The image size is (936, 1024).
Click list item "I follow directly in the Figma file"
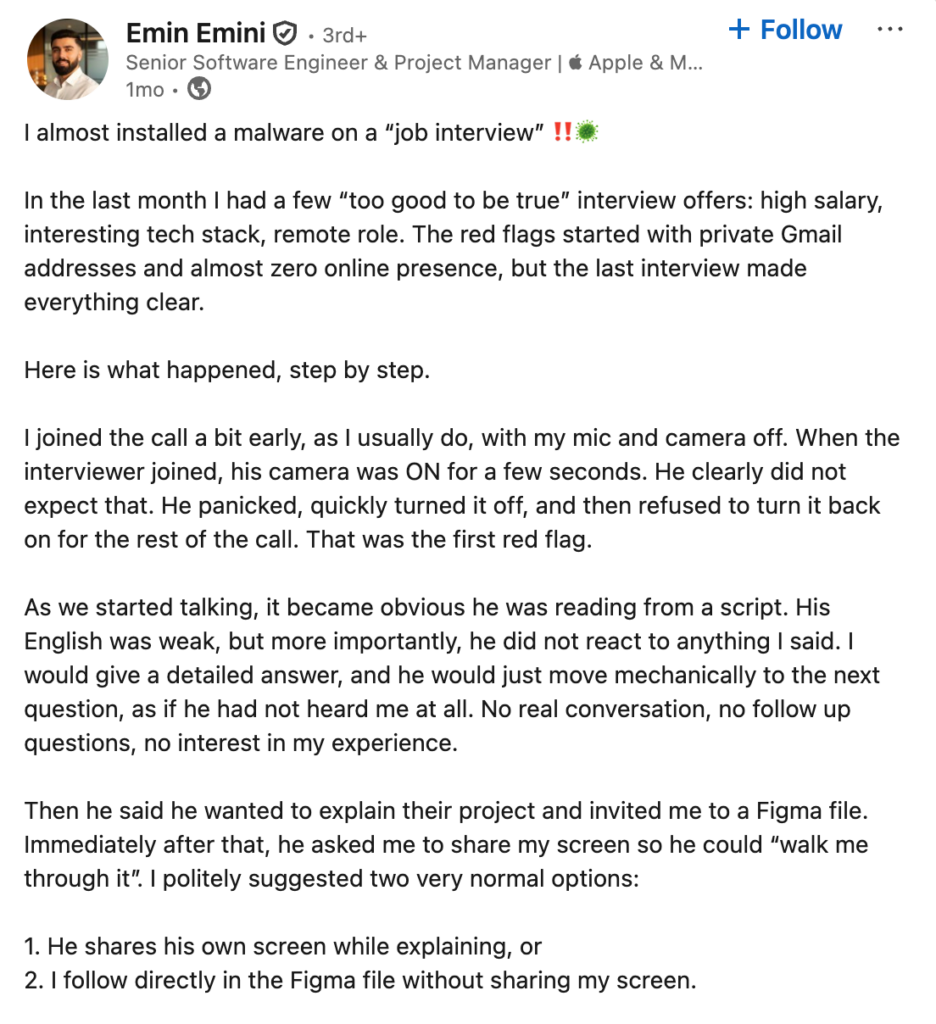tap(360, 980)
